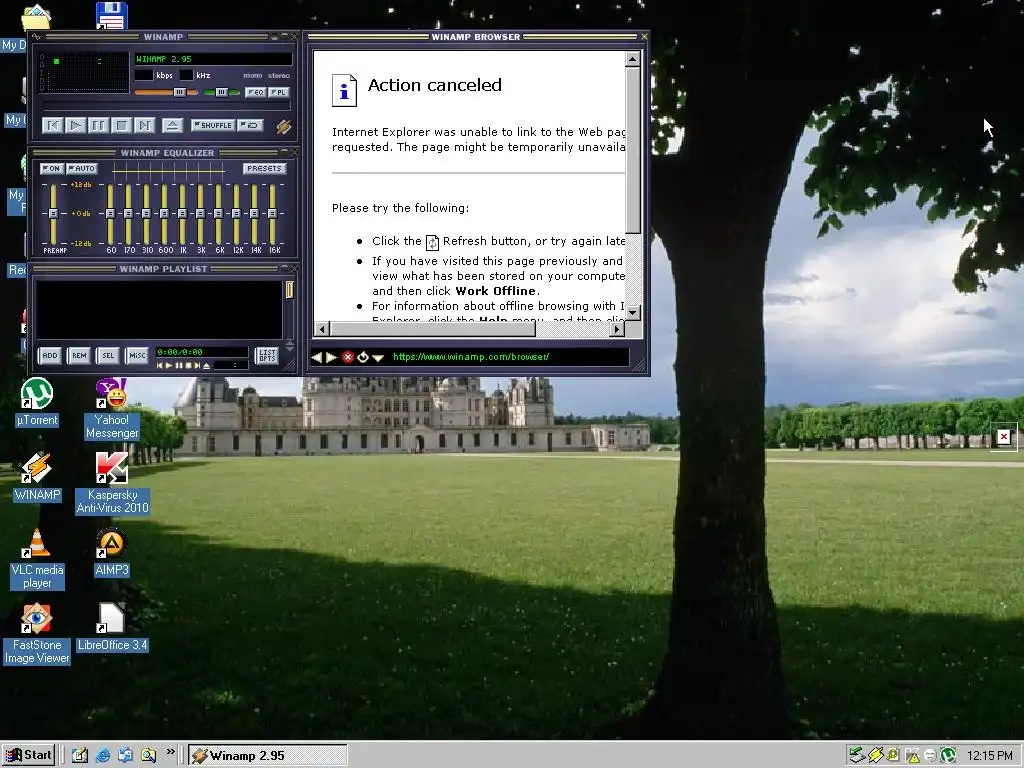
Task: Click the Winamp lightning bolt logo icon
Action: tap(283, 126)
